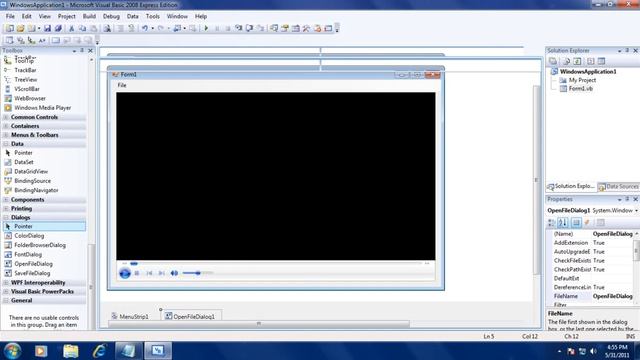
Task: Select the OpenFileDialog toolbox control
Action: point(33,264)
